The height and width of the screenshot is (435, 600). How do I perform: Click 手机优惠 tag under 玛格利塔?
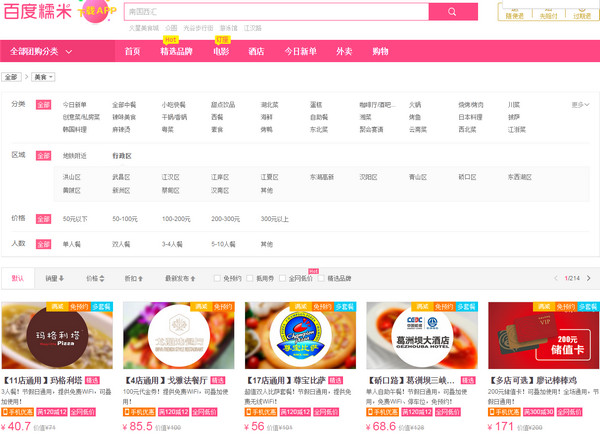(x=18, y=412)
